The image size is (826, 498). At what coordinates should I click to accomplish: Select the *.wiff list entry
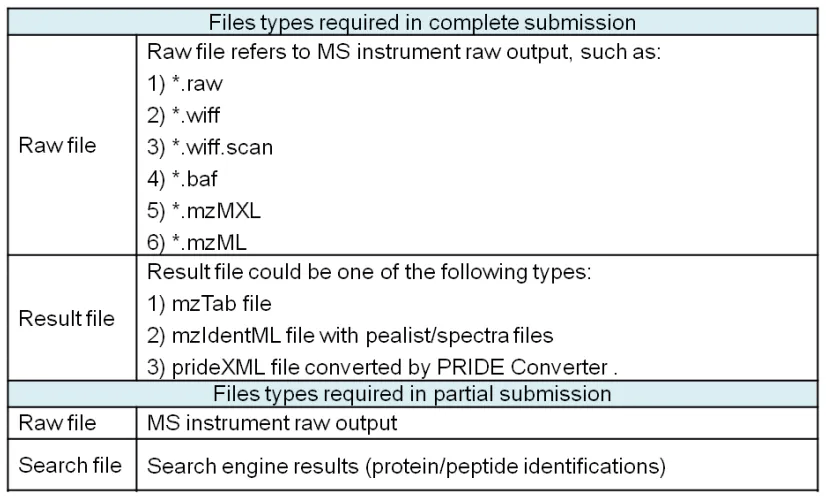click(x=183, y=115)
